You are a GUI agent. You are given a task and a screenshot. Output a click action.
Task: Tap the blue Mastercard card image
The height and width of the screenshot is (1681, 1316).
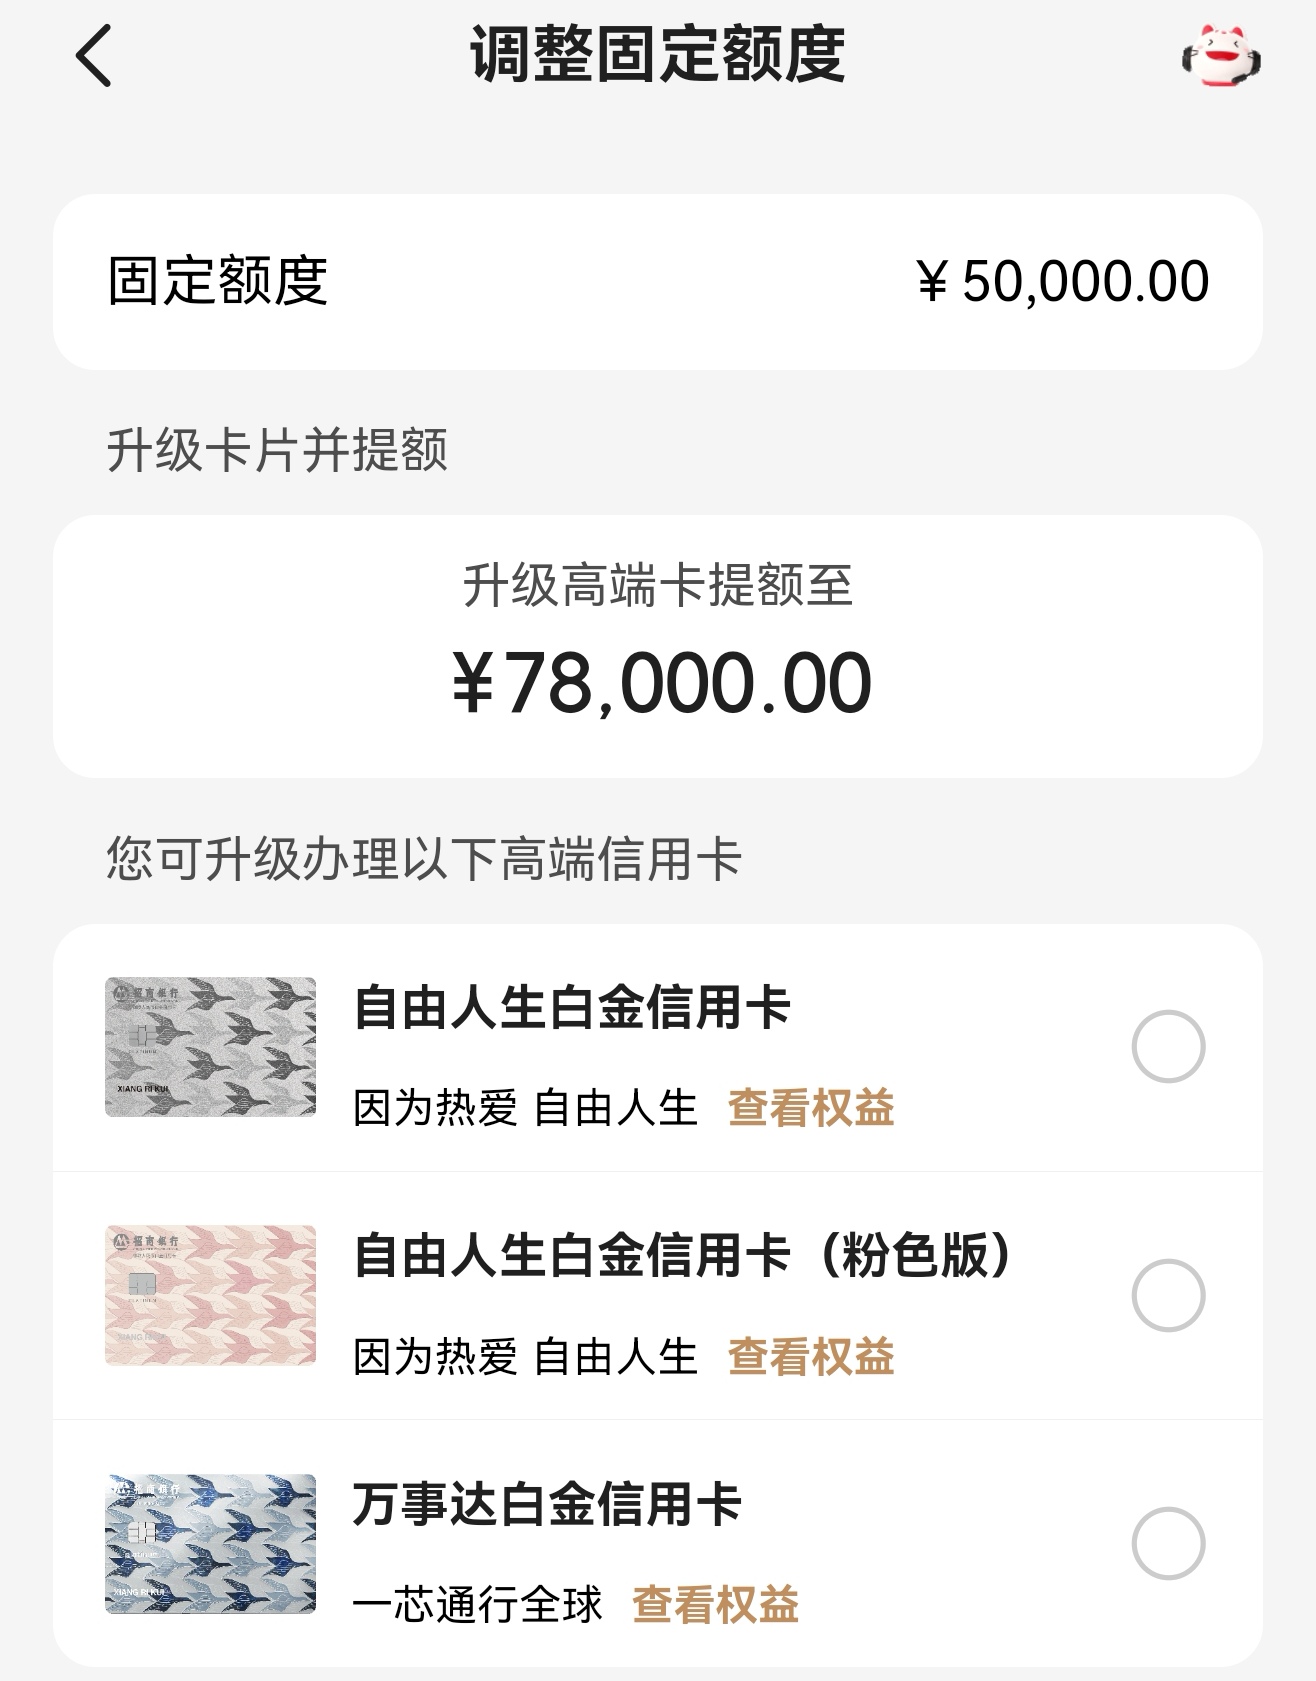[210, 1543]
